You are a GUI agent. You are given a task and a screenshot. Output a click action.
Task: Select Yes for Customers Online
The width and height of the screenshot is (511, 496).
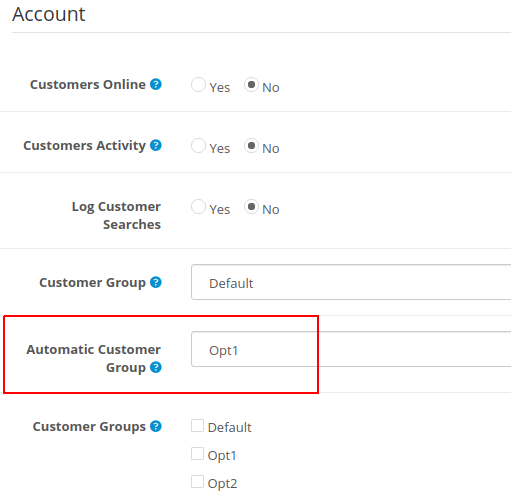tap(198, 85)
